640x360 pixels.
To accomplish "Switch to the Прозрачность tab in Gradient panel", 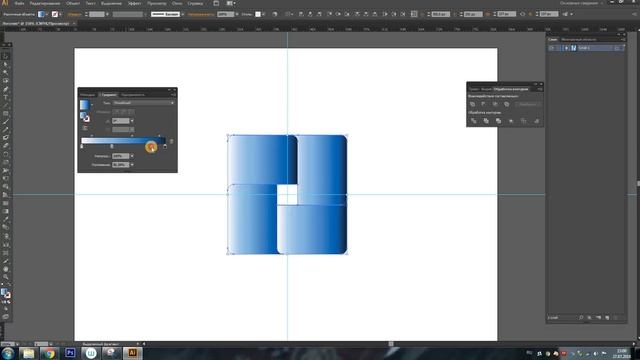I will 133,95.
